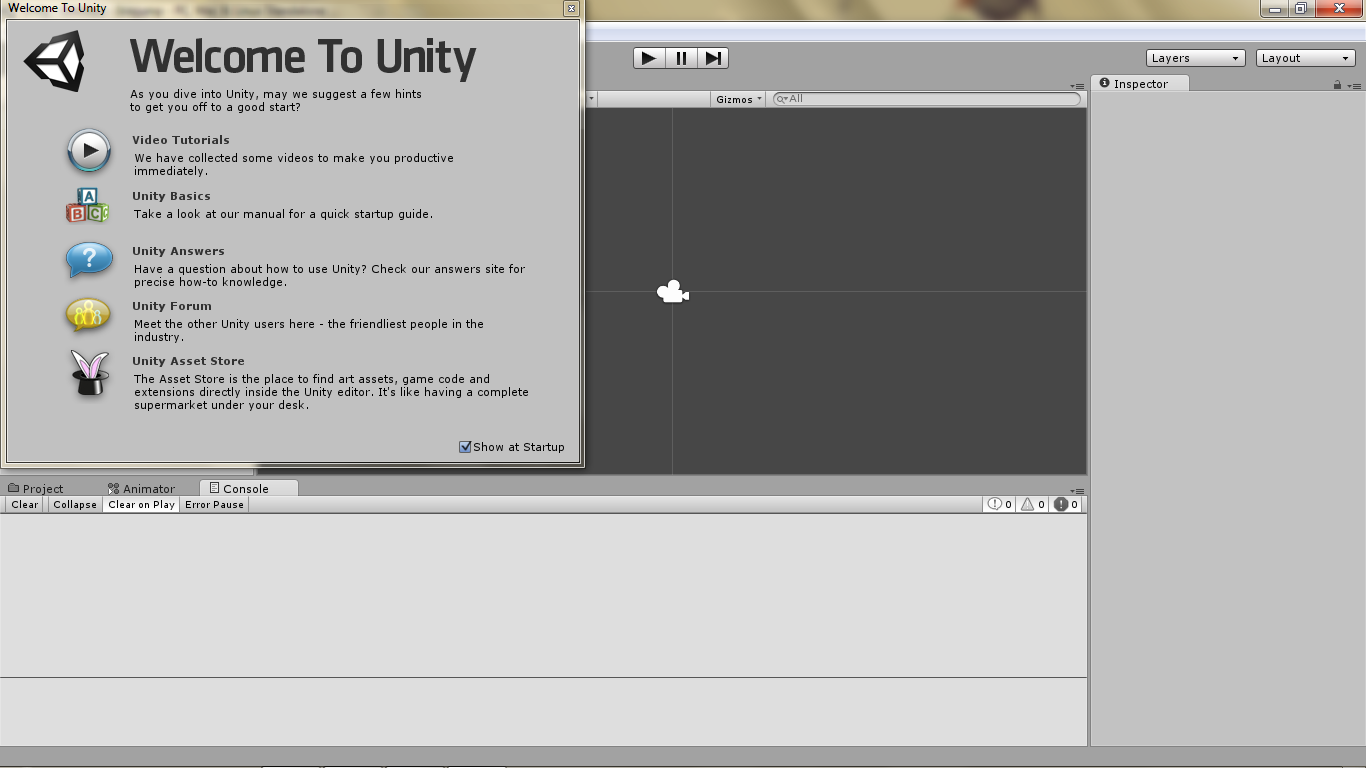This screenshot has width=1366, height=768.
Task: Enable Error Pause in the Console
Action: 214,504
